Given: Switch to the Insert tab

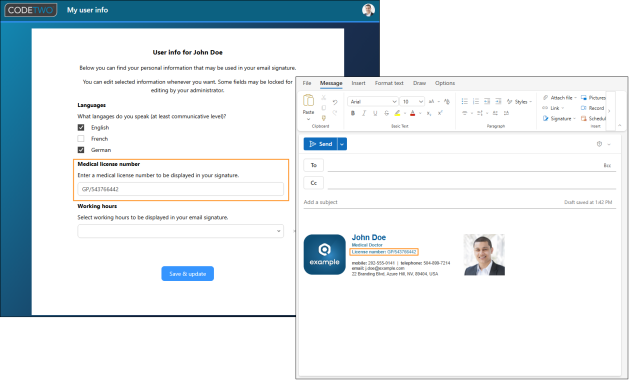Looking at the screenshot, I should point(358,83).
